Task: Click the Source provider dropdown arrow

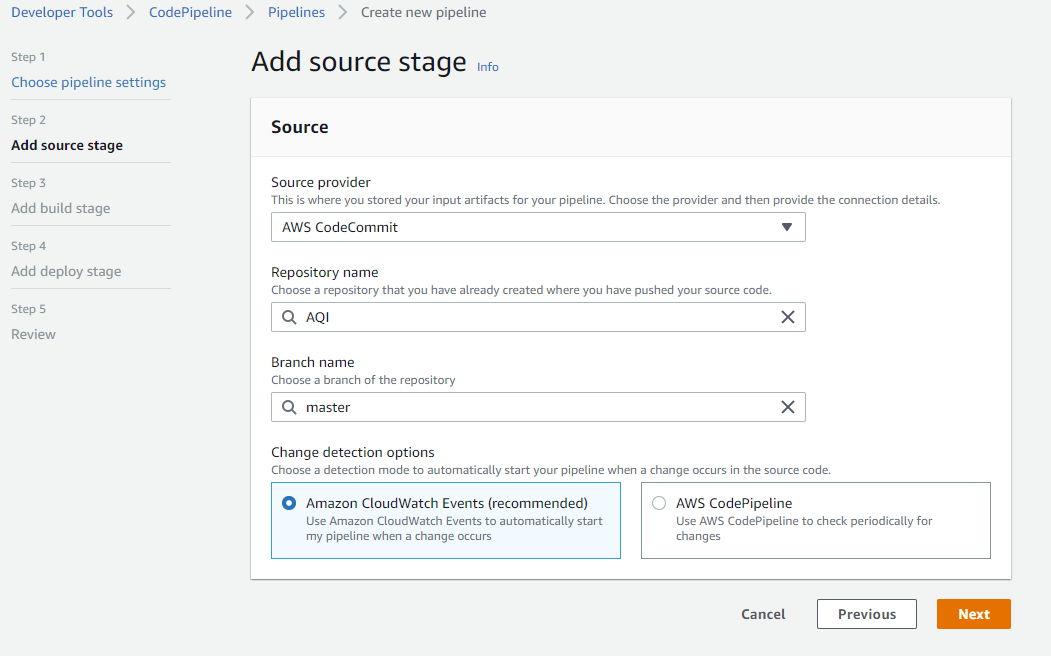Action: (x=787, y=227)
